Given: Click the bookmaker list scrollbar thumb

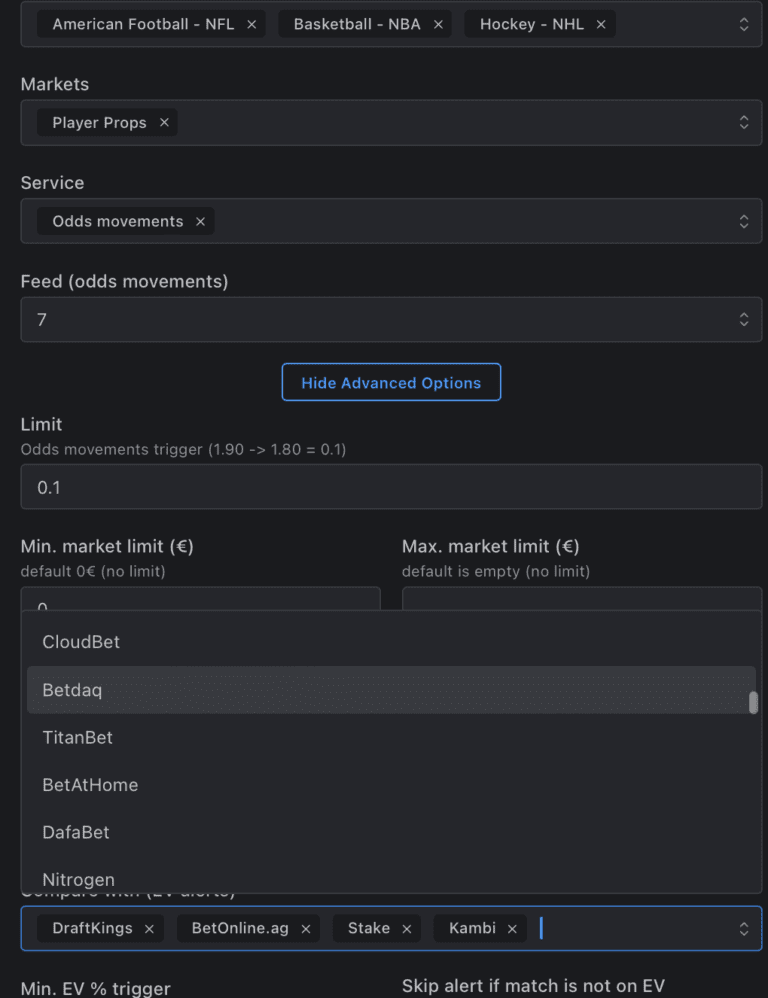Looking at the screenshot, I should coord(753,703).
